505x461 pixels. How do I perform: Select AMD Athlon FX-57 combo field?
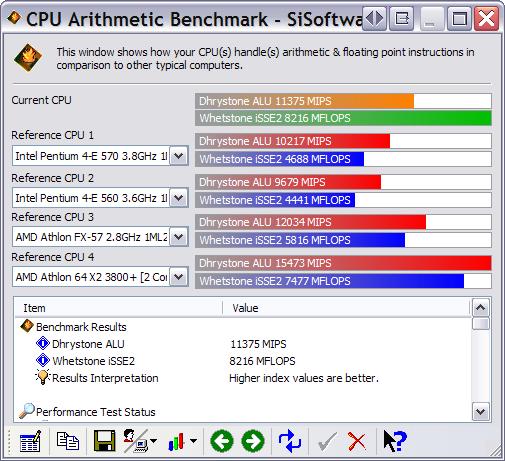point(100,237)
